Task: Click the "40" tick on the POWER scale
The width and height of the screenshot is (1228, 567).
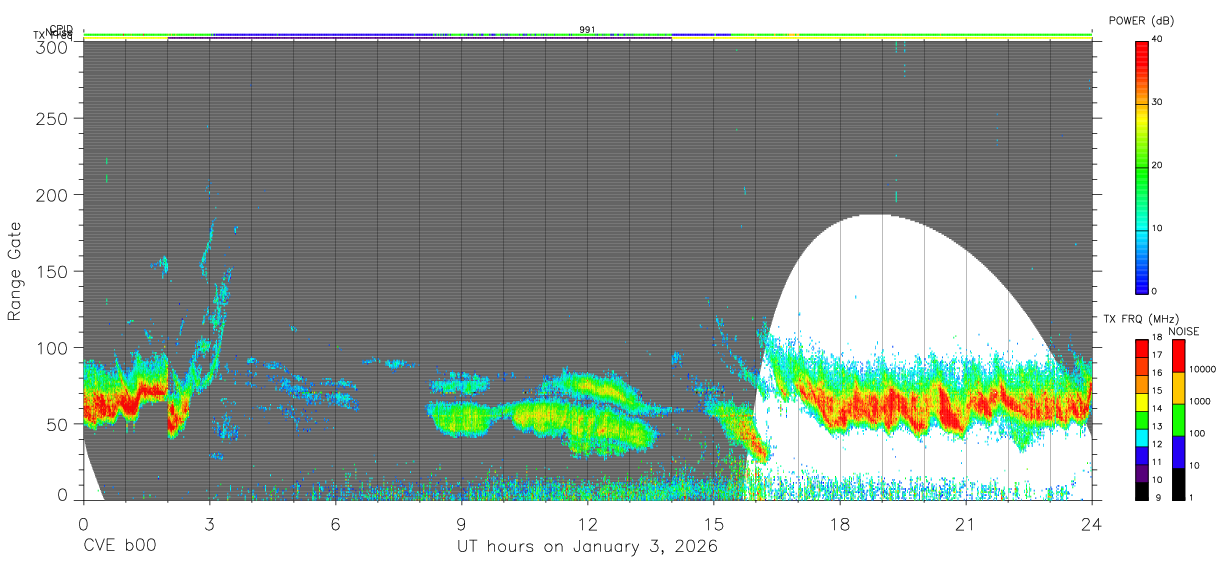Action: (x=1157, y=39)
